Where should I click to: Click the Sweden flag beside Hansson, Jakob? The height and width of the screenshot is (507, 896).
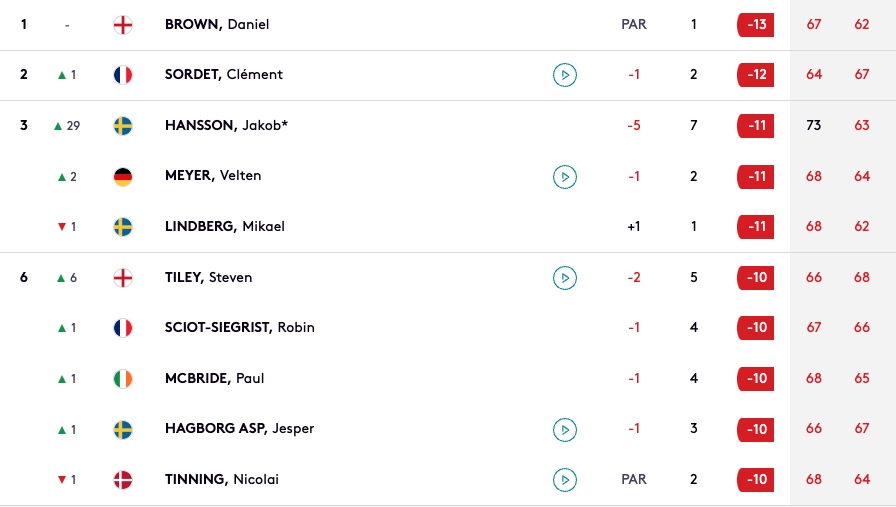[123, 126]
